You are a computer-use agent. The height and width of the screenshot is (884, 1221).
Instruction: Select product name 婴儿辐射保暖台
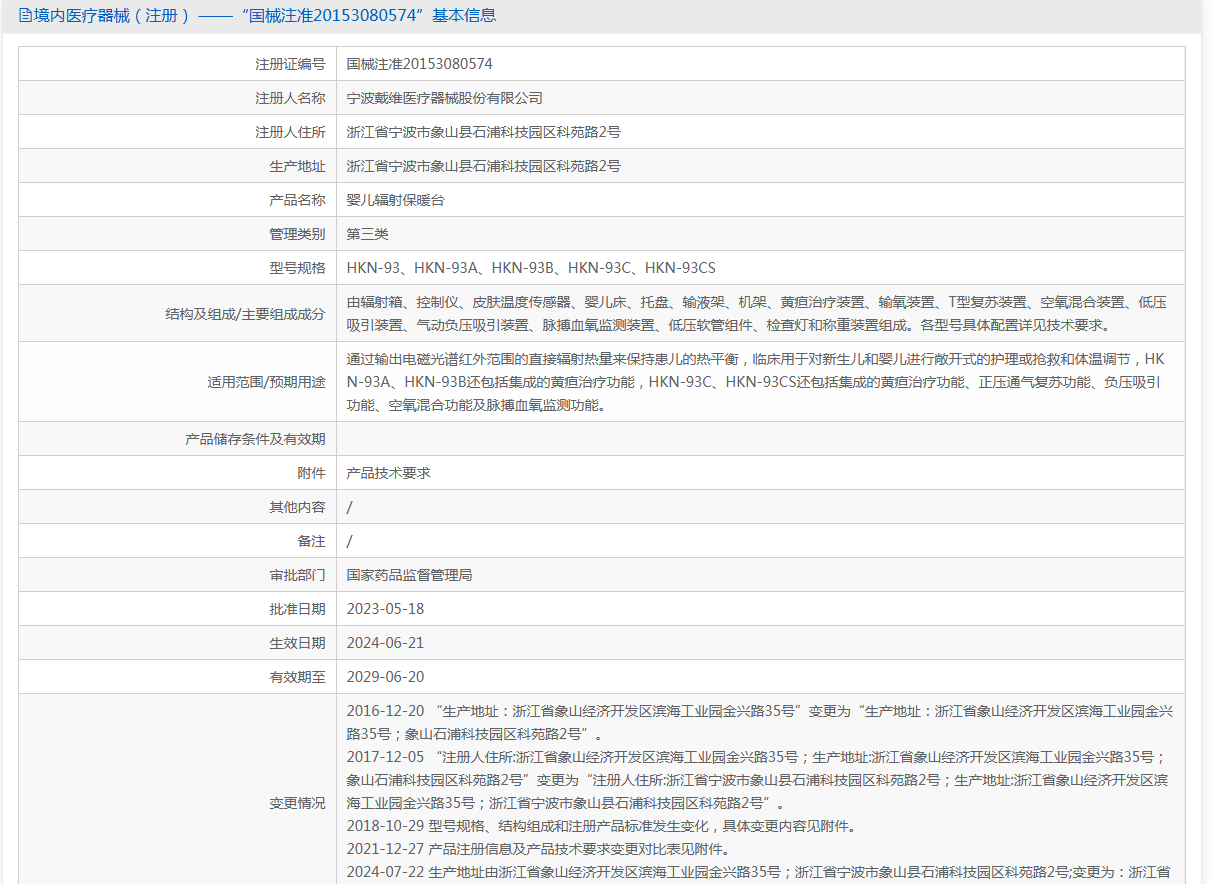click(395, 200)
